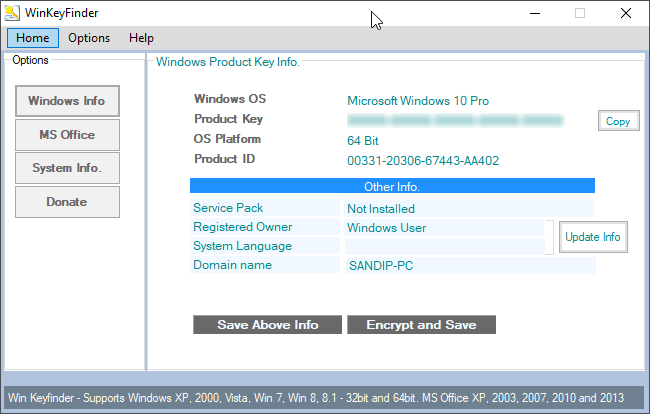Screen dimensions: 650x414
Task: Click Save Above Info button
Action: (x=267, y=324)
